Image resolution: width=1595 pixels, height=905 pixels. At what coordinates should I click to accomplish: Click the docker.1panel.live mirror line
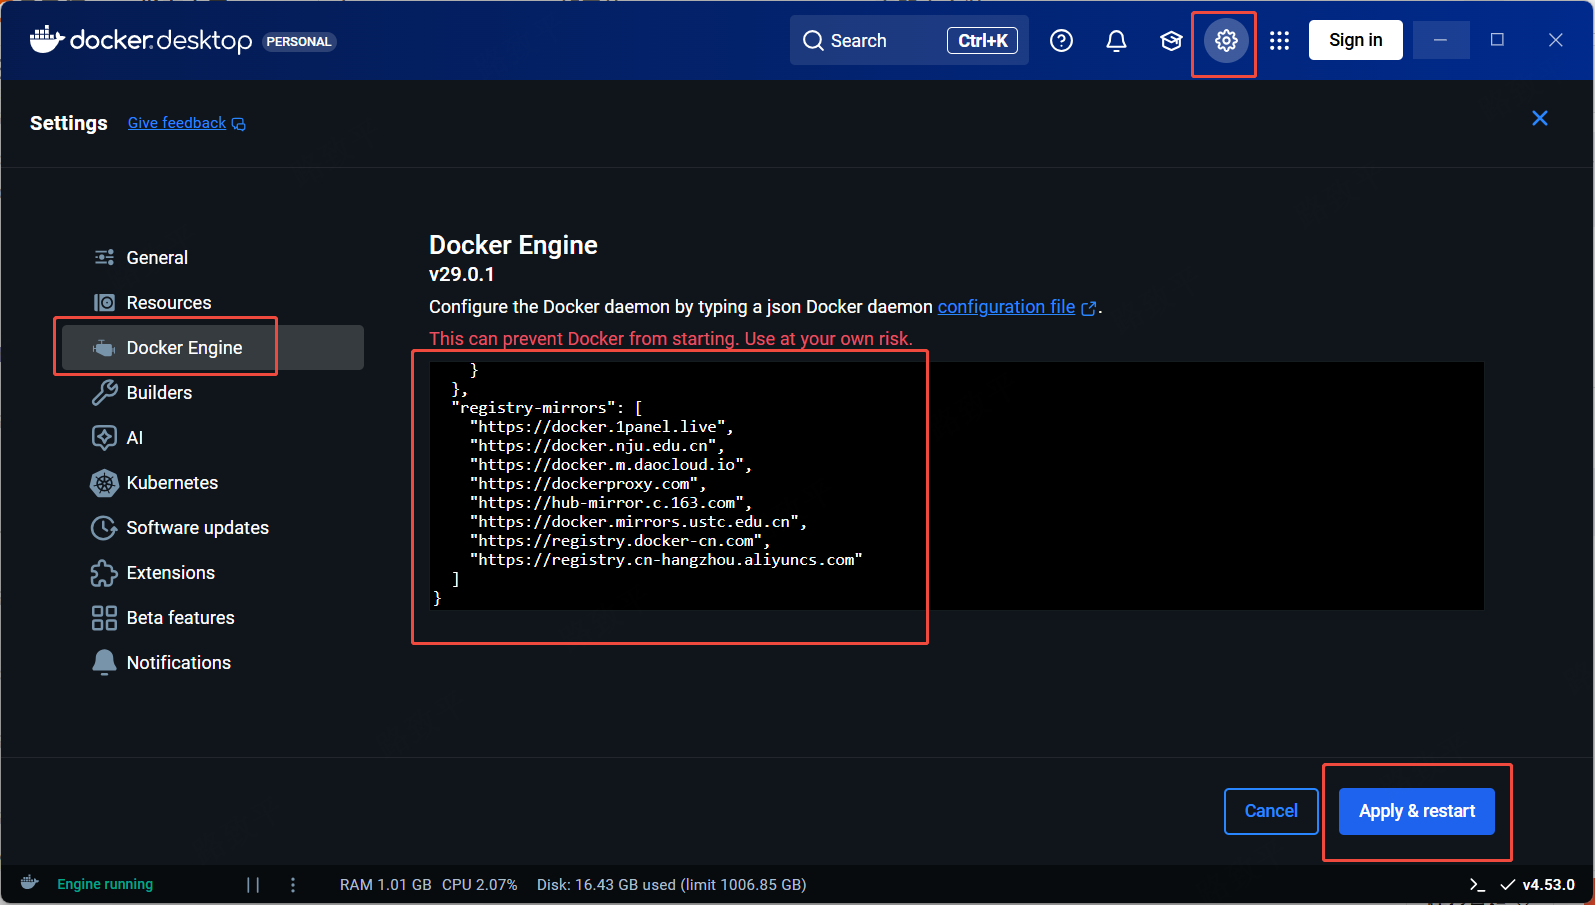tap(602, 427)
